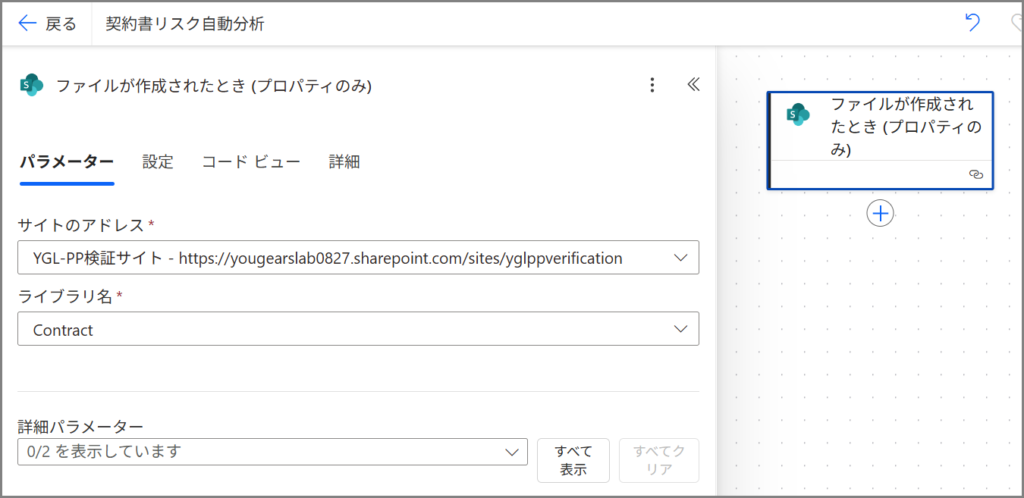This screenshot has height=498, width=1024.
Task: Click the back arrow labeled 戻る
Action: (x=47, y=24)
